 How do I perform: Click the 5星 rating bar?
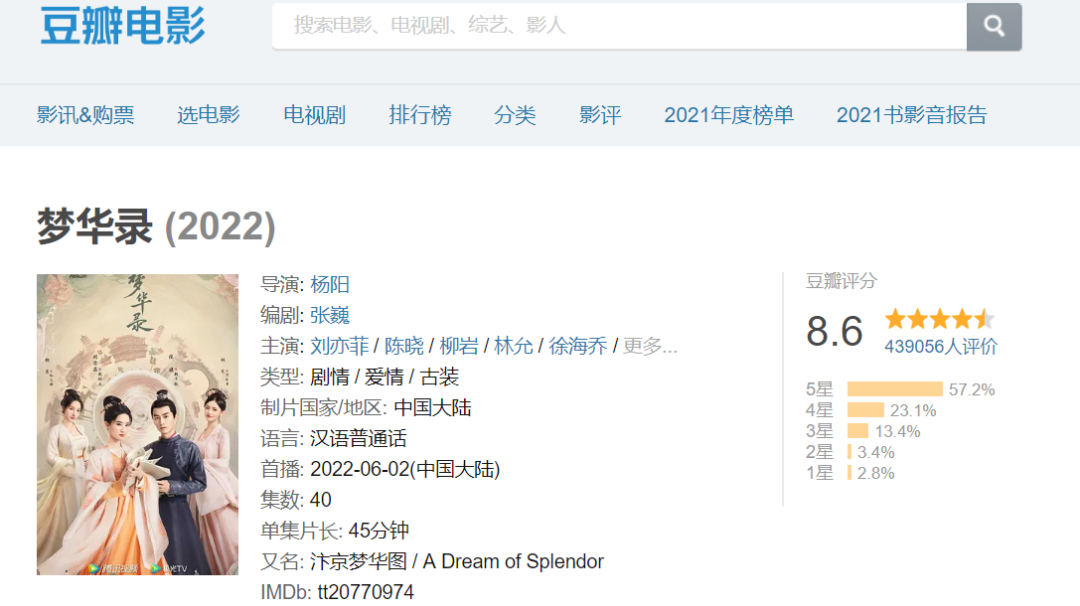click(x=895, y=389)
